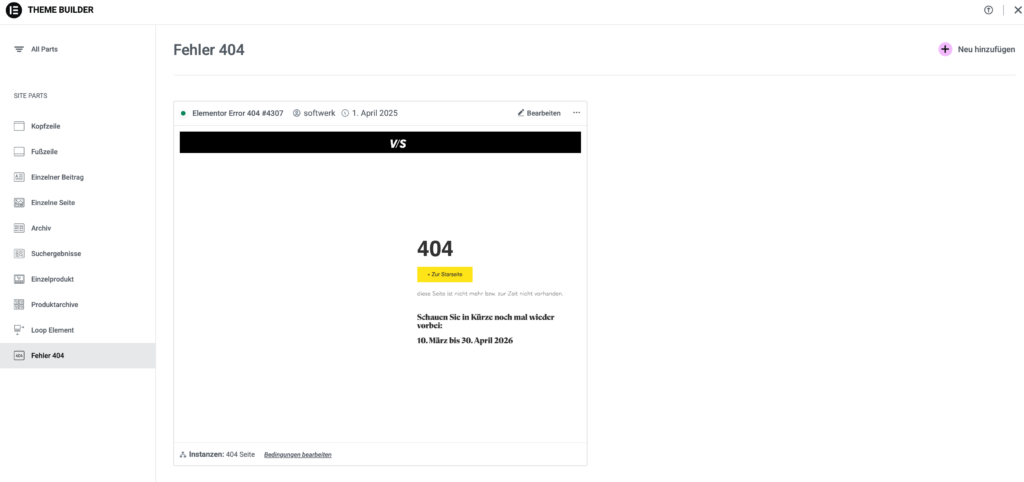The width and height of the screenshot is (1024, 482).
Task: Select All Parts in sidebar
Action: (43, 49)
